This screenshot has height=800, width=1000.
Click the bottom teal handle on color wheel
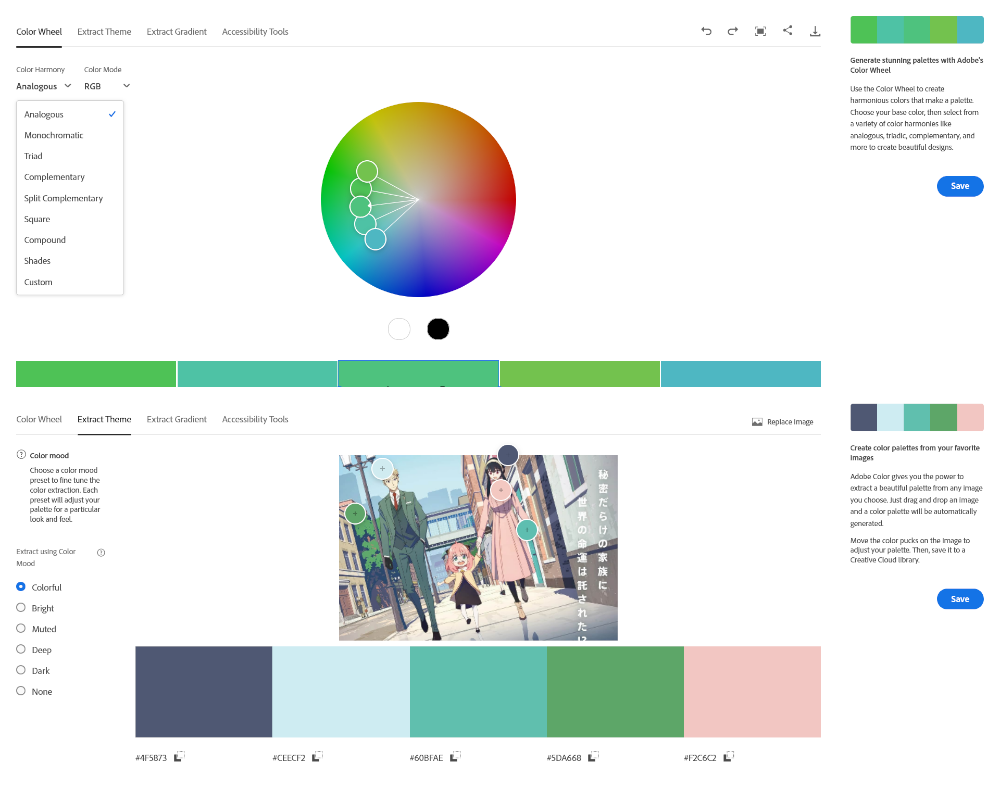(x=376, y=239)
